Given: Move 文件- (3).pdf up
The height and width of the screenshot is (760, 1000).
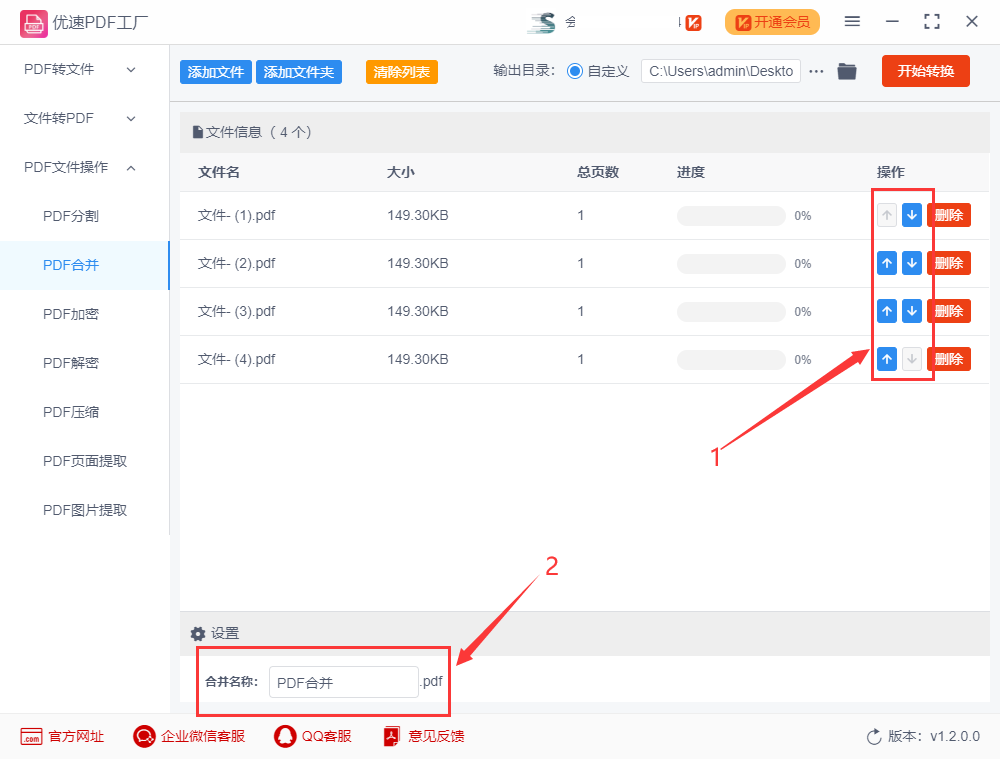Looking at the screenshot, I should (x=886, y=311).
